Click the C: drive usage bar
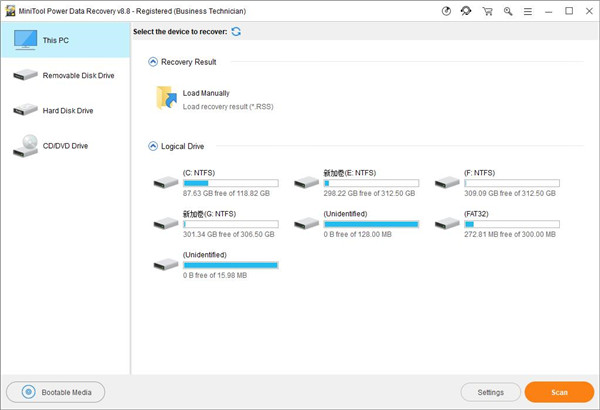 pos(231,183)
